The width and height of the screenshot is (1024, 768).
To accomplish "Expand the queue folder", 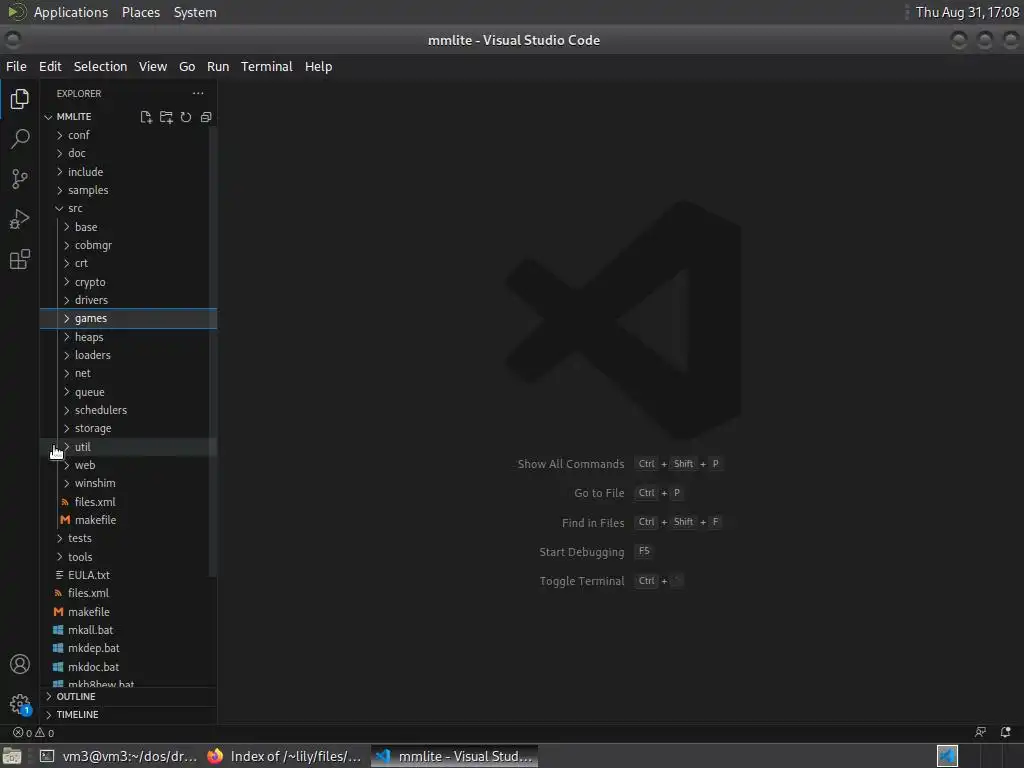I will [x=128, y=392].
